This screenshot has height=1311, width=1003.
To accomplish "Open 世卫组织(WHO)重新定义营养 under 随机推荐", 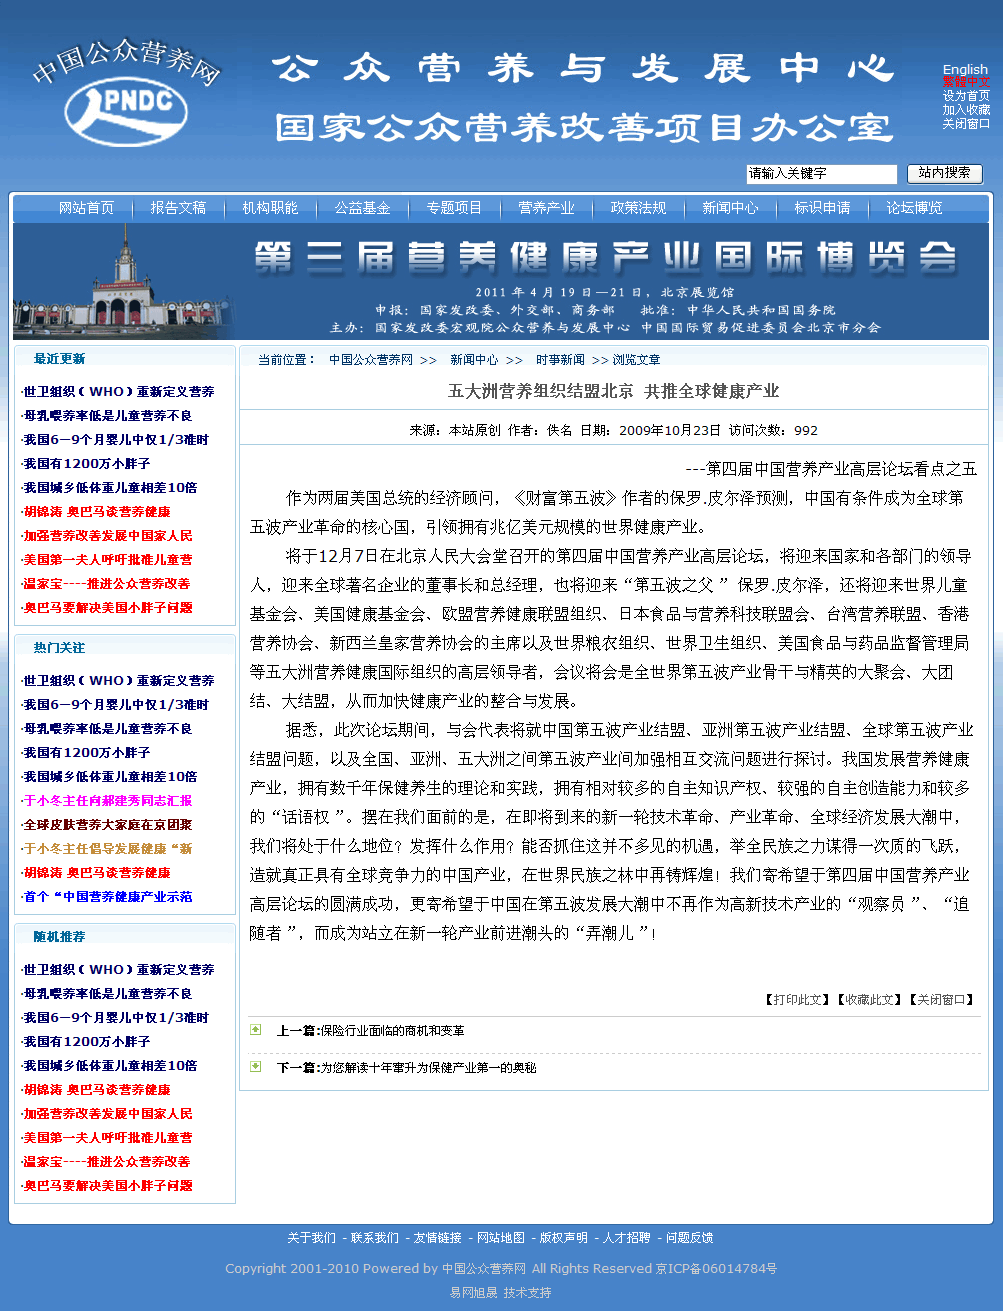I will click(119, 970).
